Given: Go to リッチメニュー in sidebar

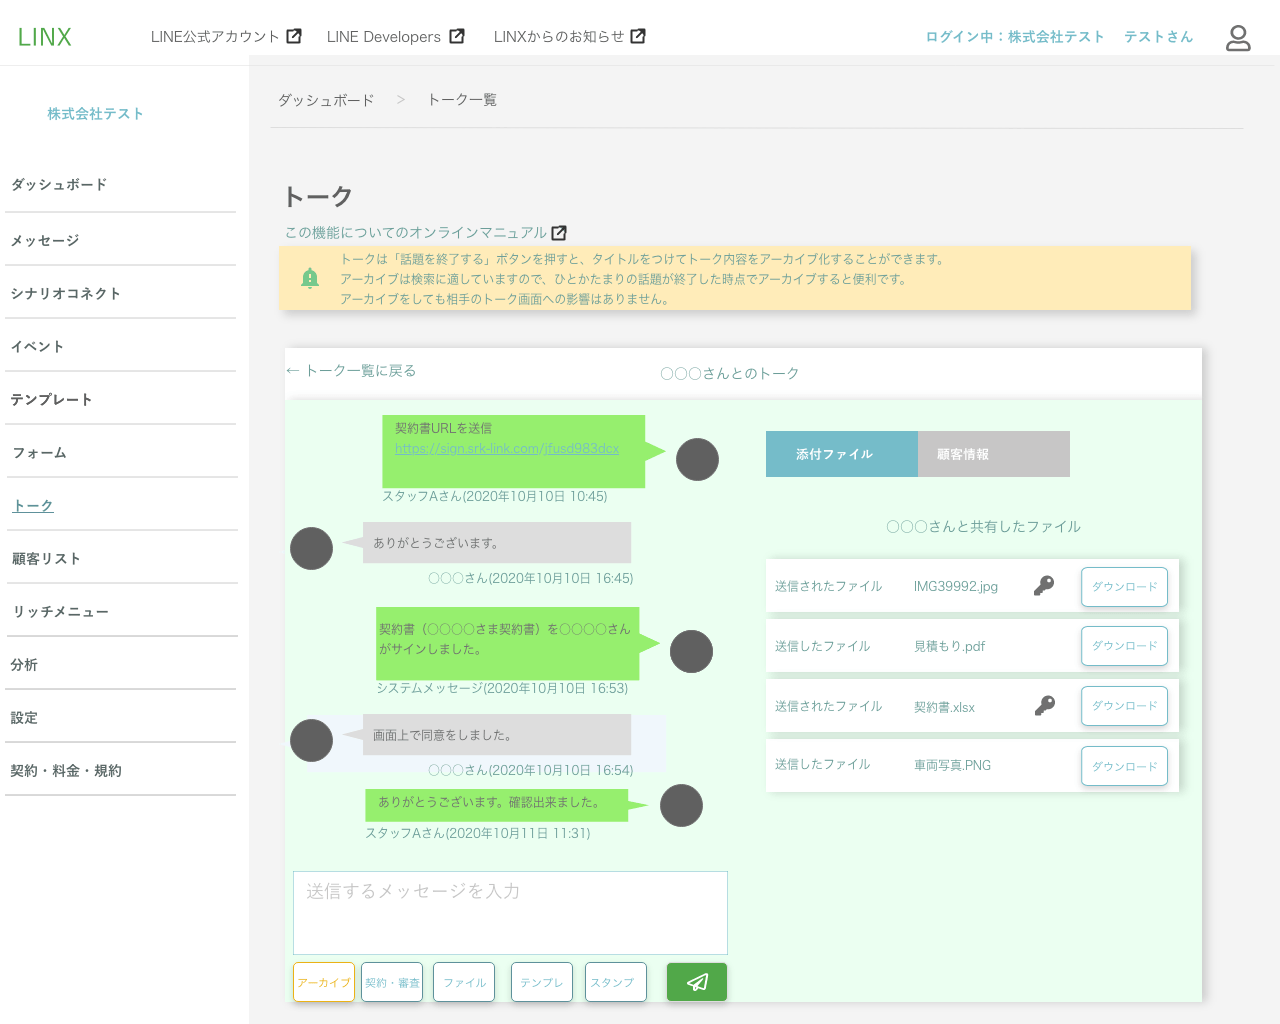Looking at the screenshot, I should click(60, 612).
